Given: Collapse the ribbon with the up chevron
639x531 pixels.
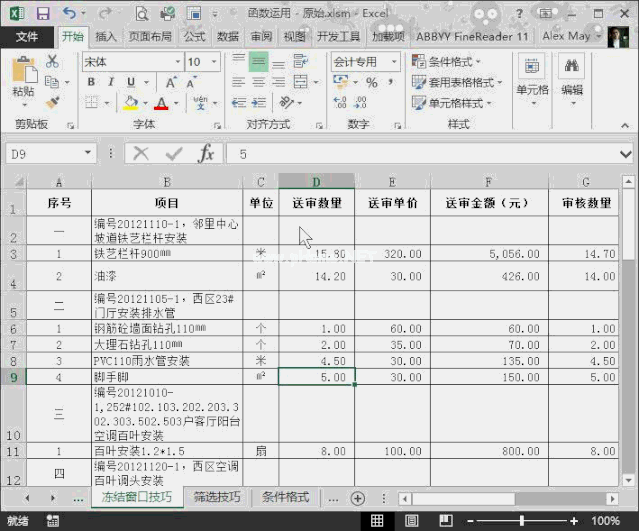Looking at the screenshot, I should pyautogui.click(x=625, y=126).
